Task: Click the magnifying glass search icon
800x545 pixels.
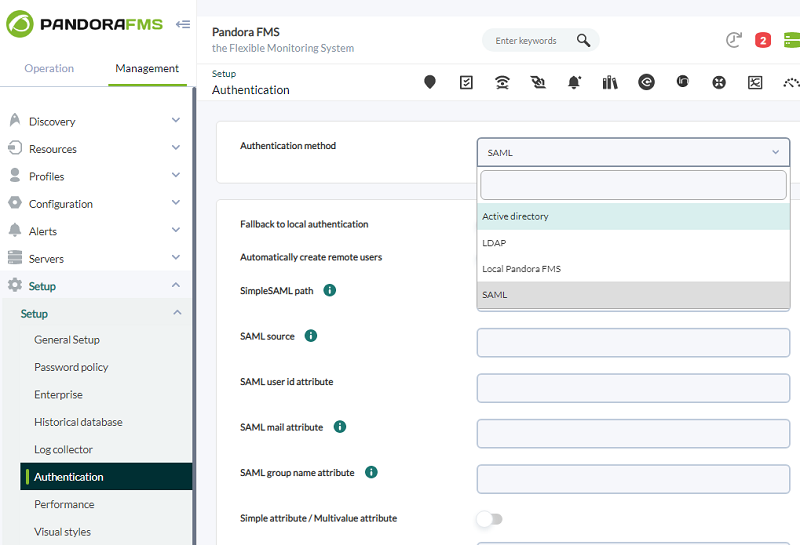Action: coord(583,40)
